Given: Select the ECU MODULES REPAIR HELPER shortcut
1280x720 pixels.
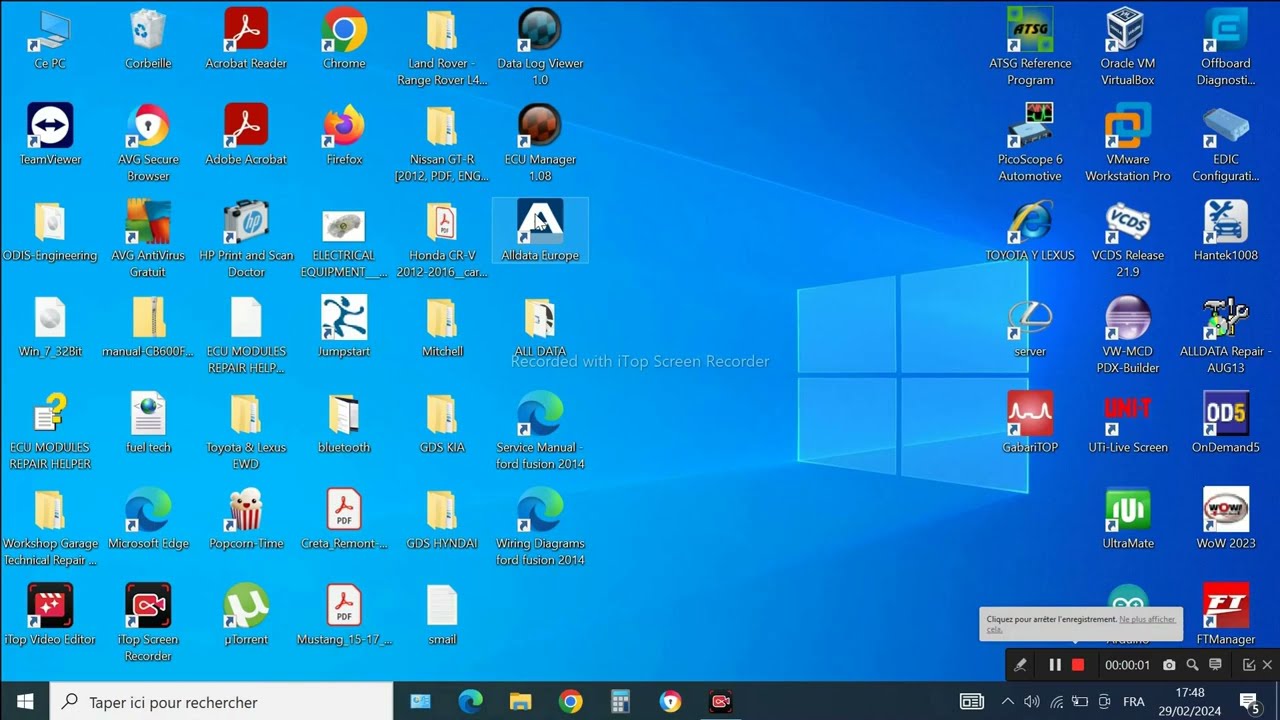Looking at the screenshot, I should point(50,431).
